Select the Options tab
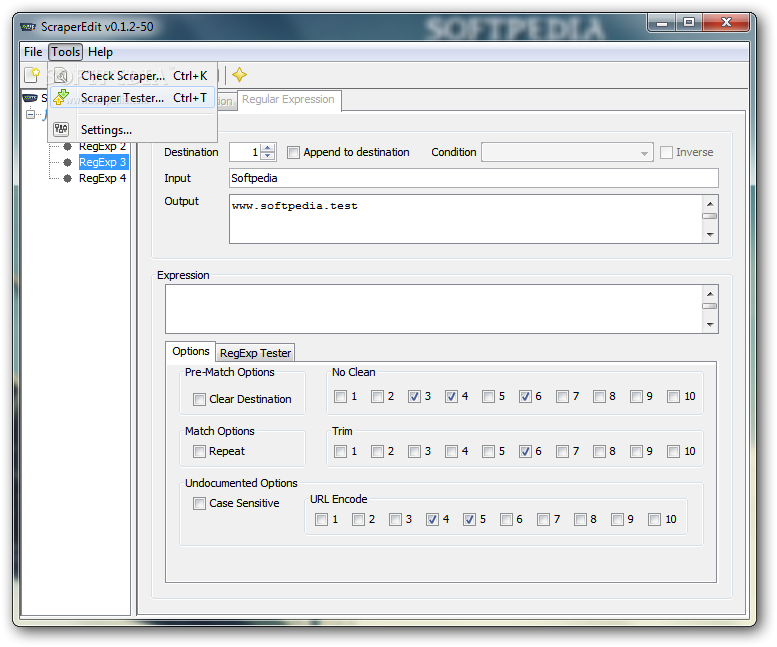The height and width of the screenshot is (647, 777). [191, 351]
